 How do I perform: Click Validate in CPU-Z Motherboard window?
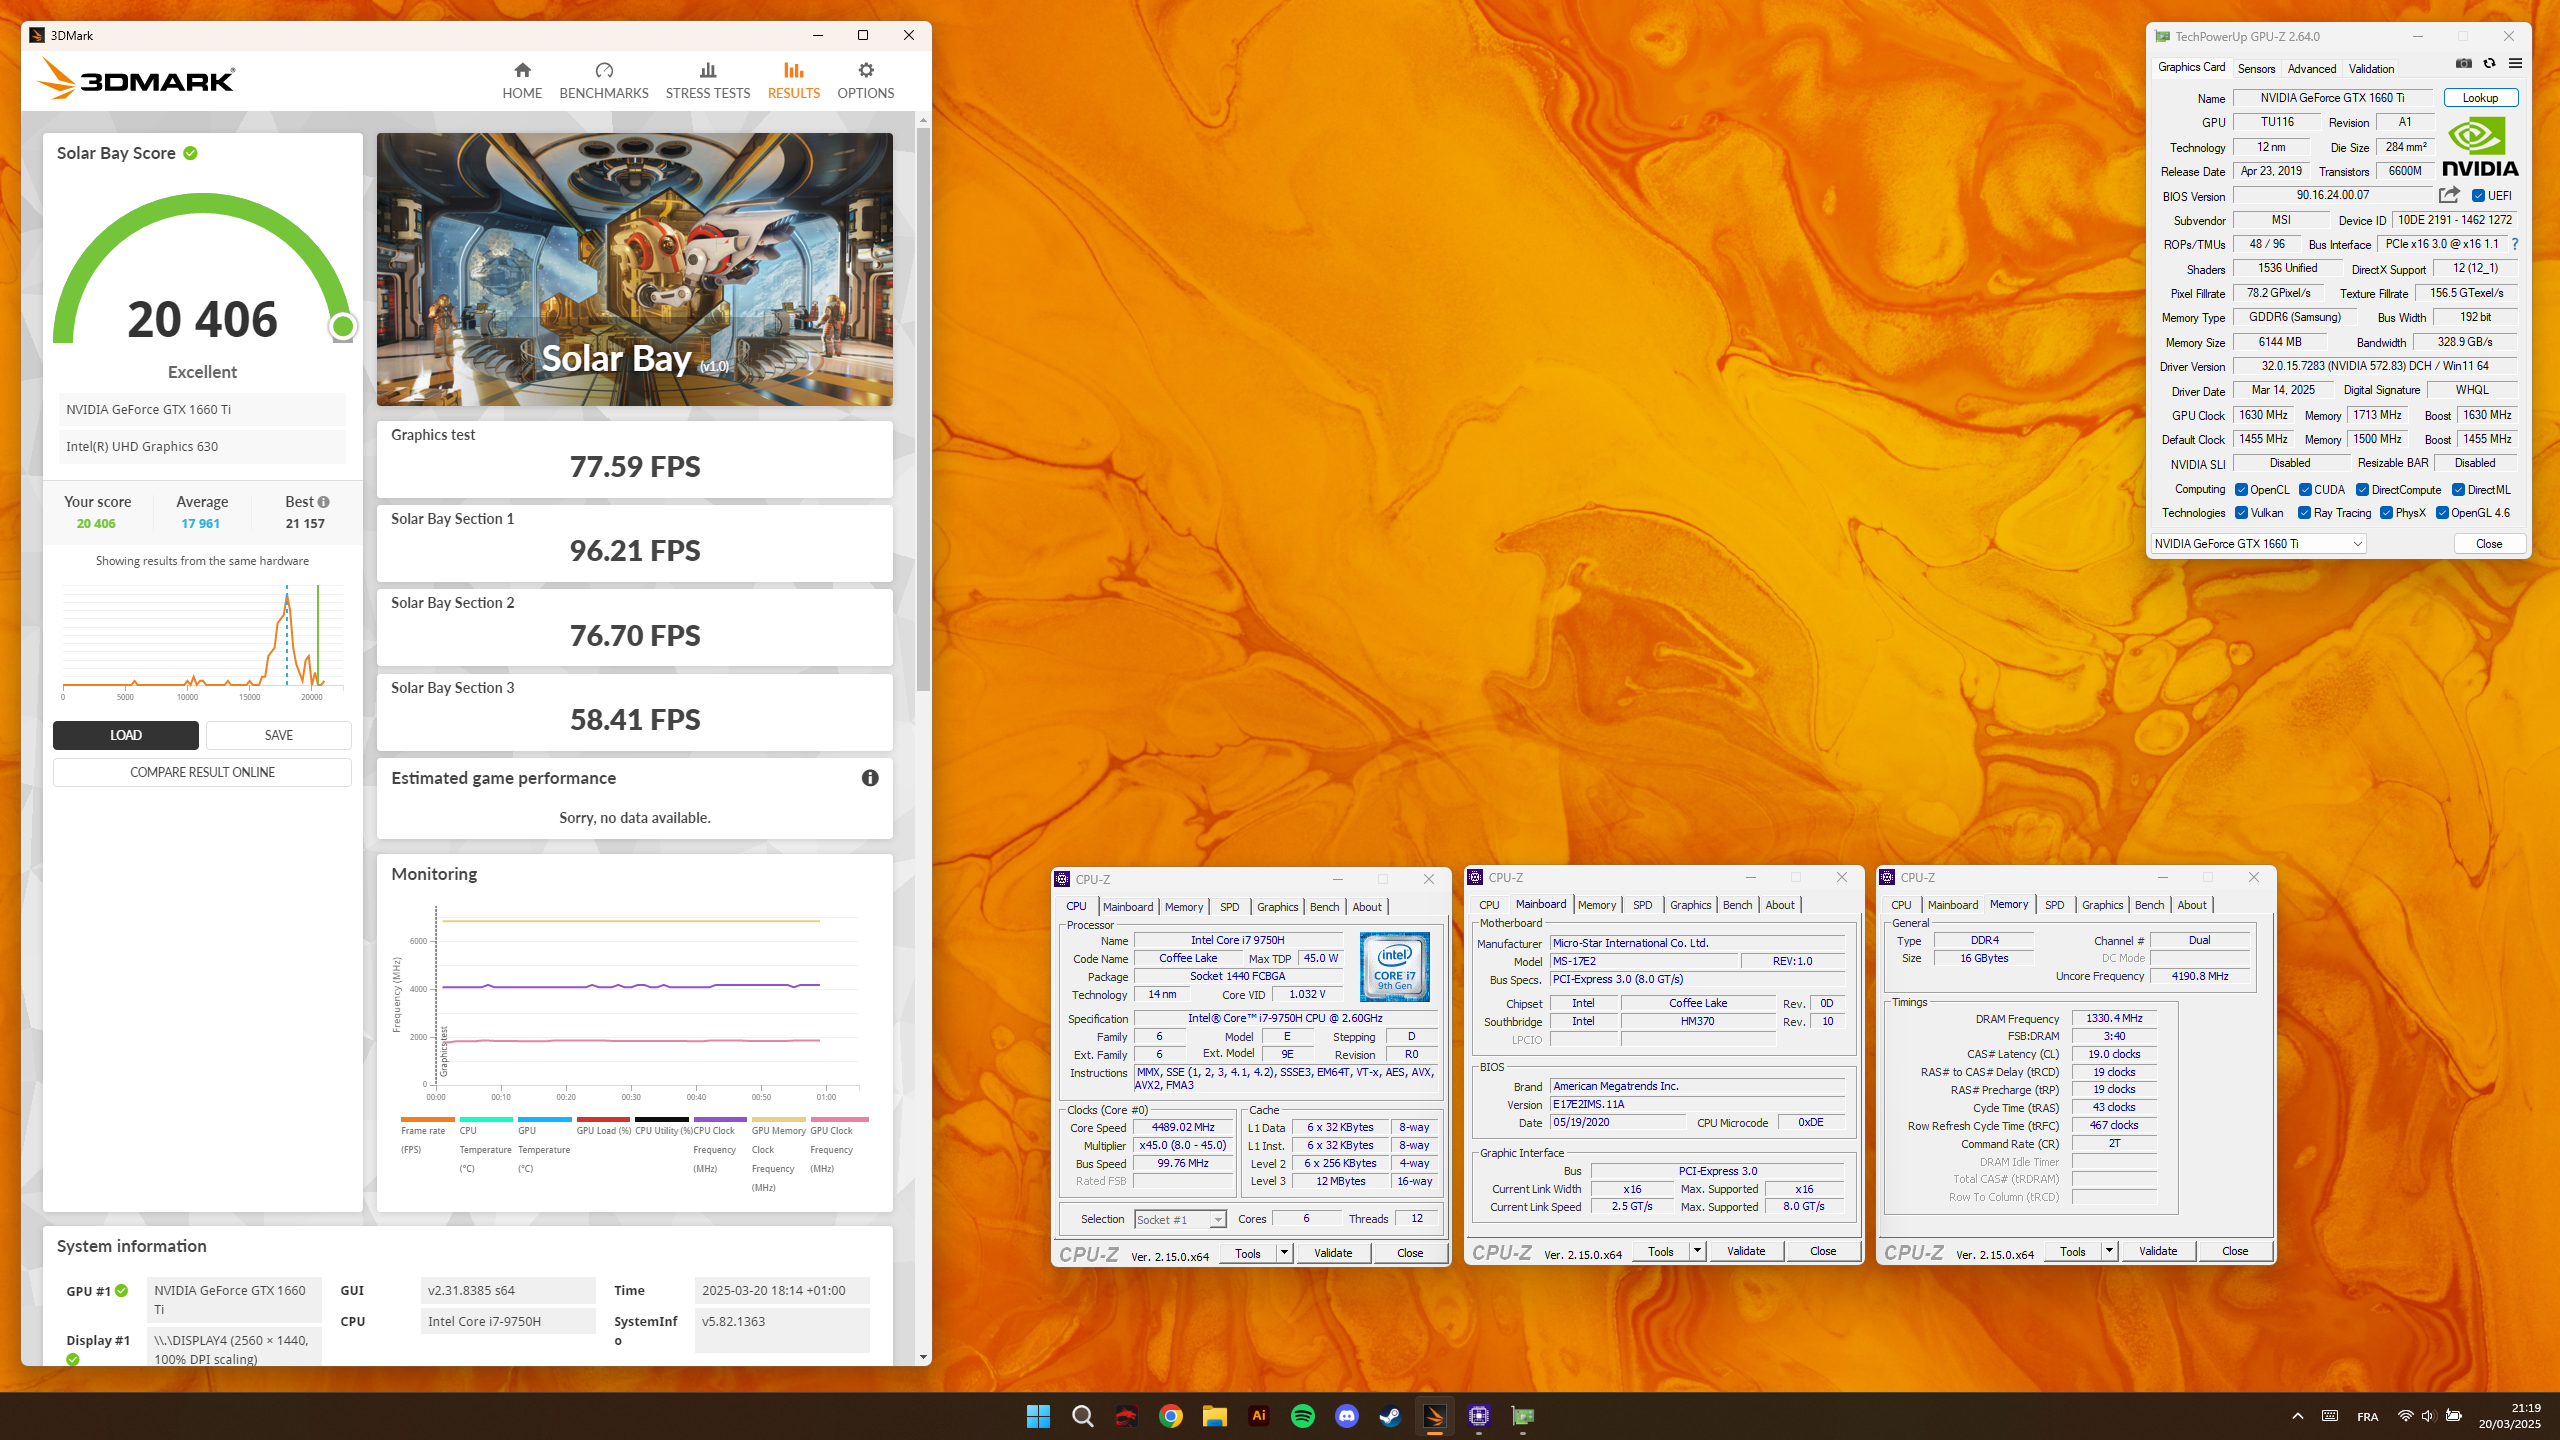tap(1746, 1251)
